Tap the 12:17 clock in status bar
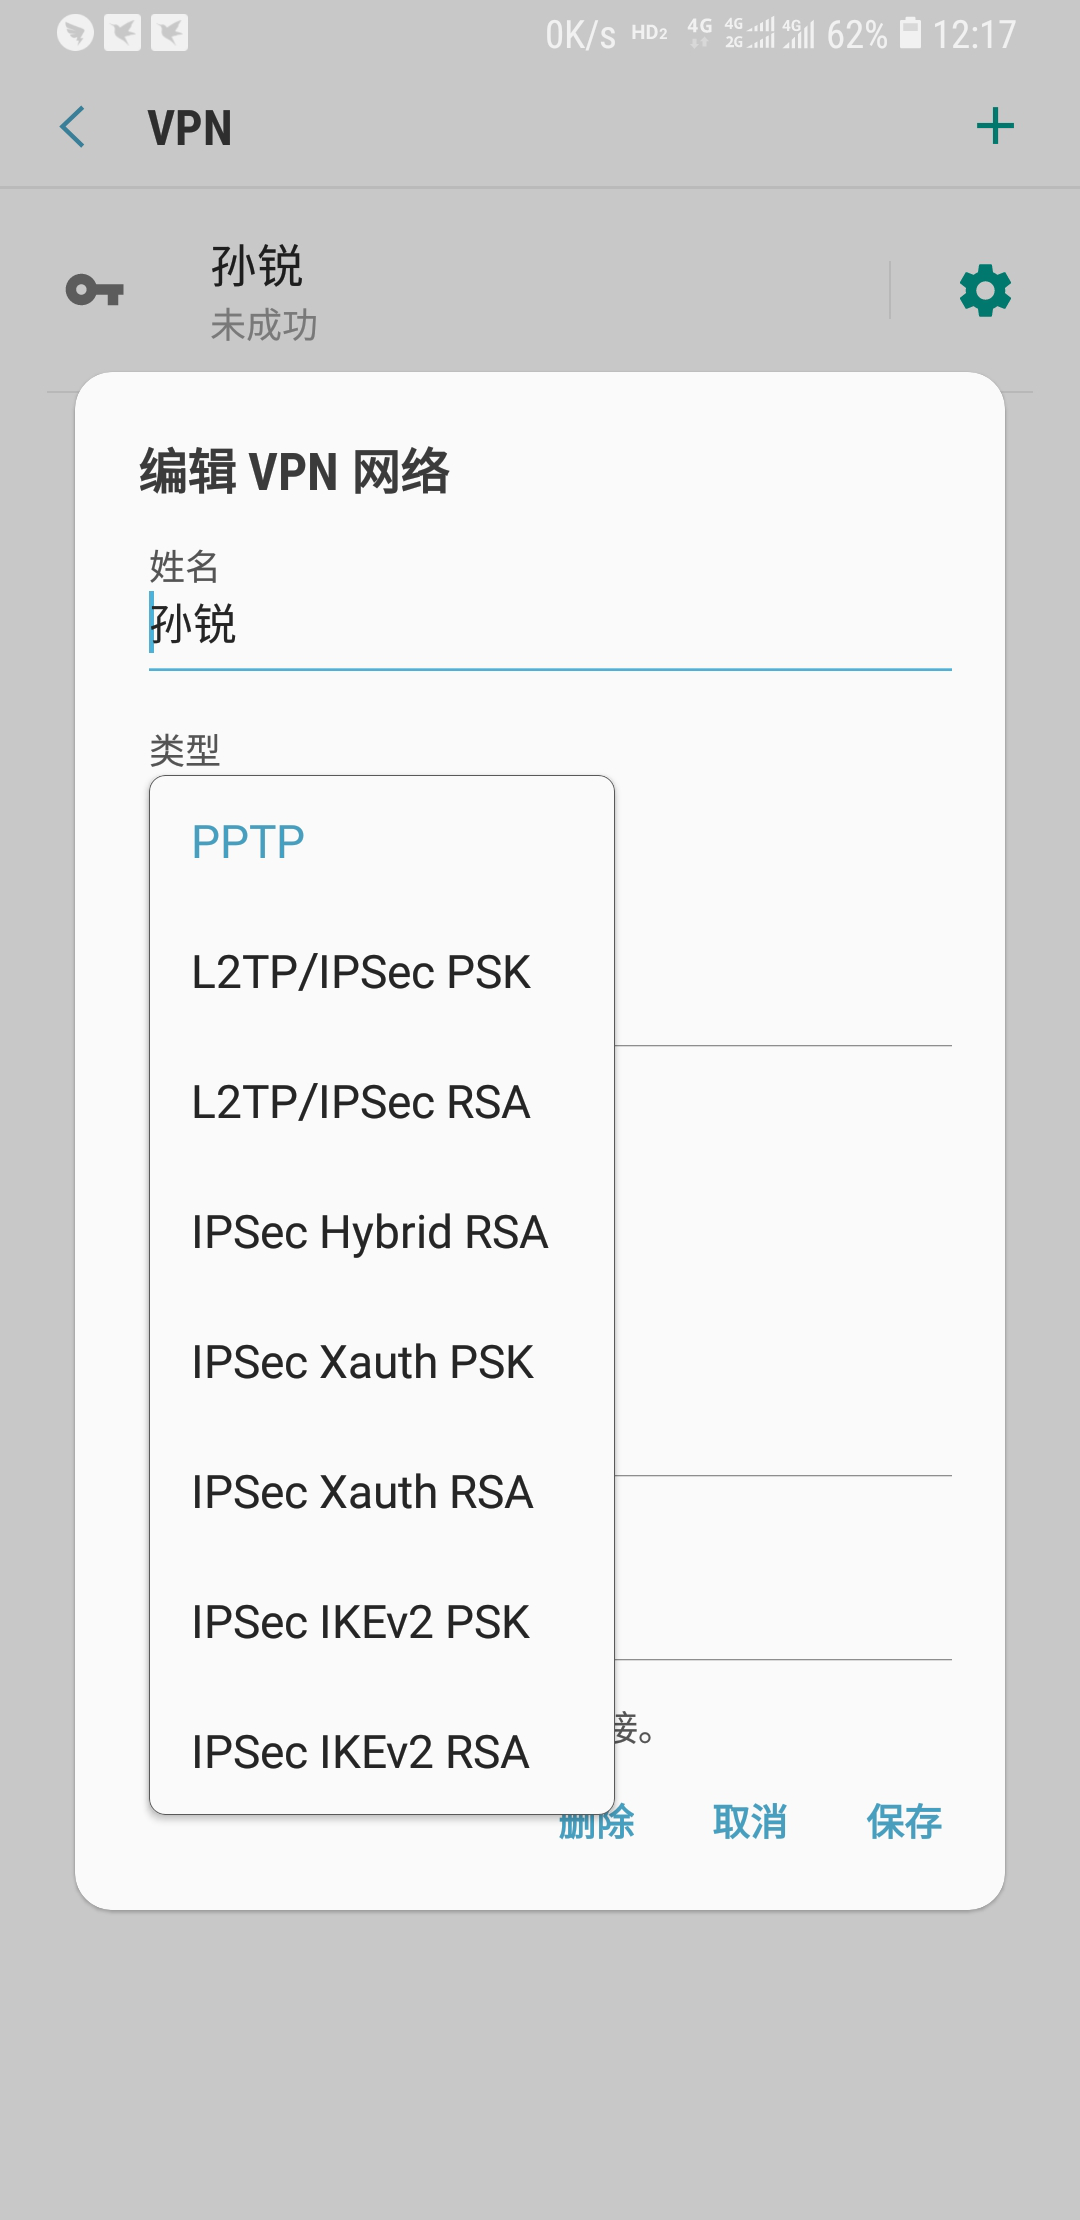Image resolution: width=1080 pixels, height=2220 pixels. click(974, 35)
